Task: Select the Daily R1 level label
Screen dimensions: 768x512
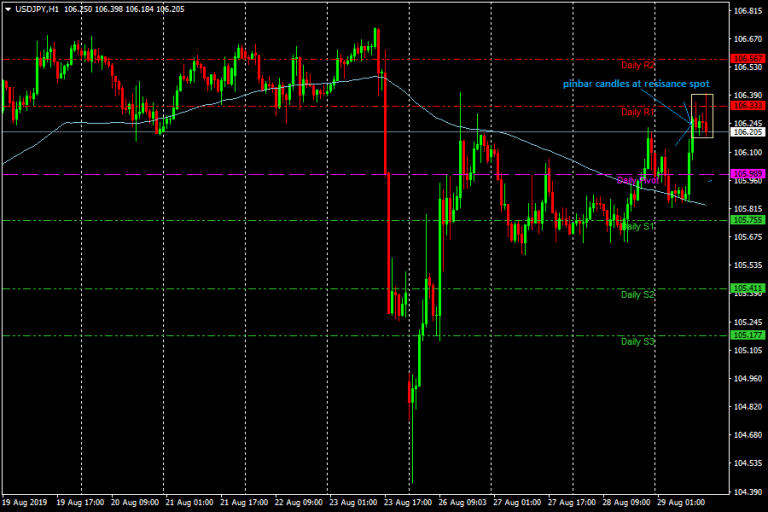Action: click(637, 112)
